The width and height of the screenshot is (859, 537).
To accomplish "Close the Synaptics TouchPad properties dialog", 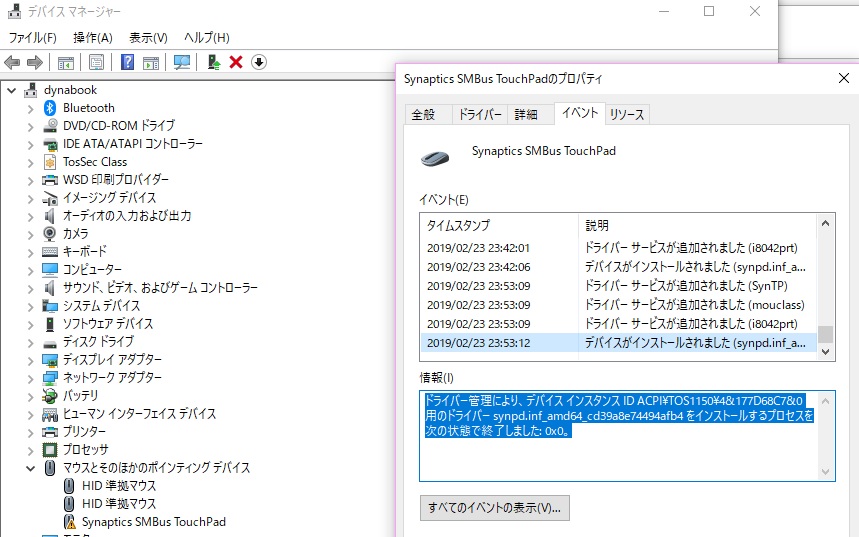I will (x=844, y=78).
